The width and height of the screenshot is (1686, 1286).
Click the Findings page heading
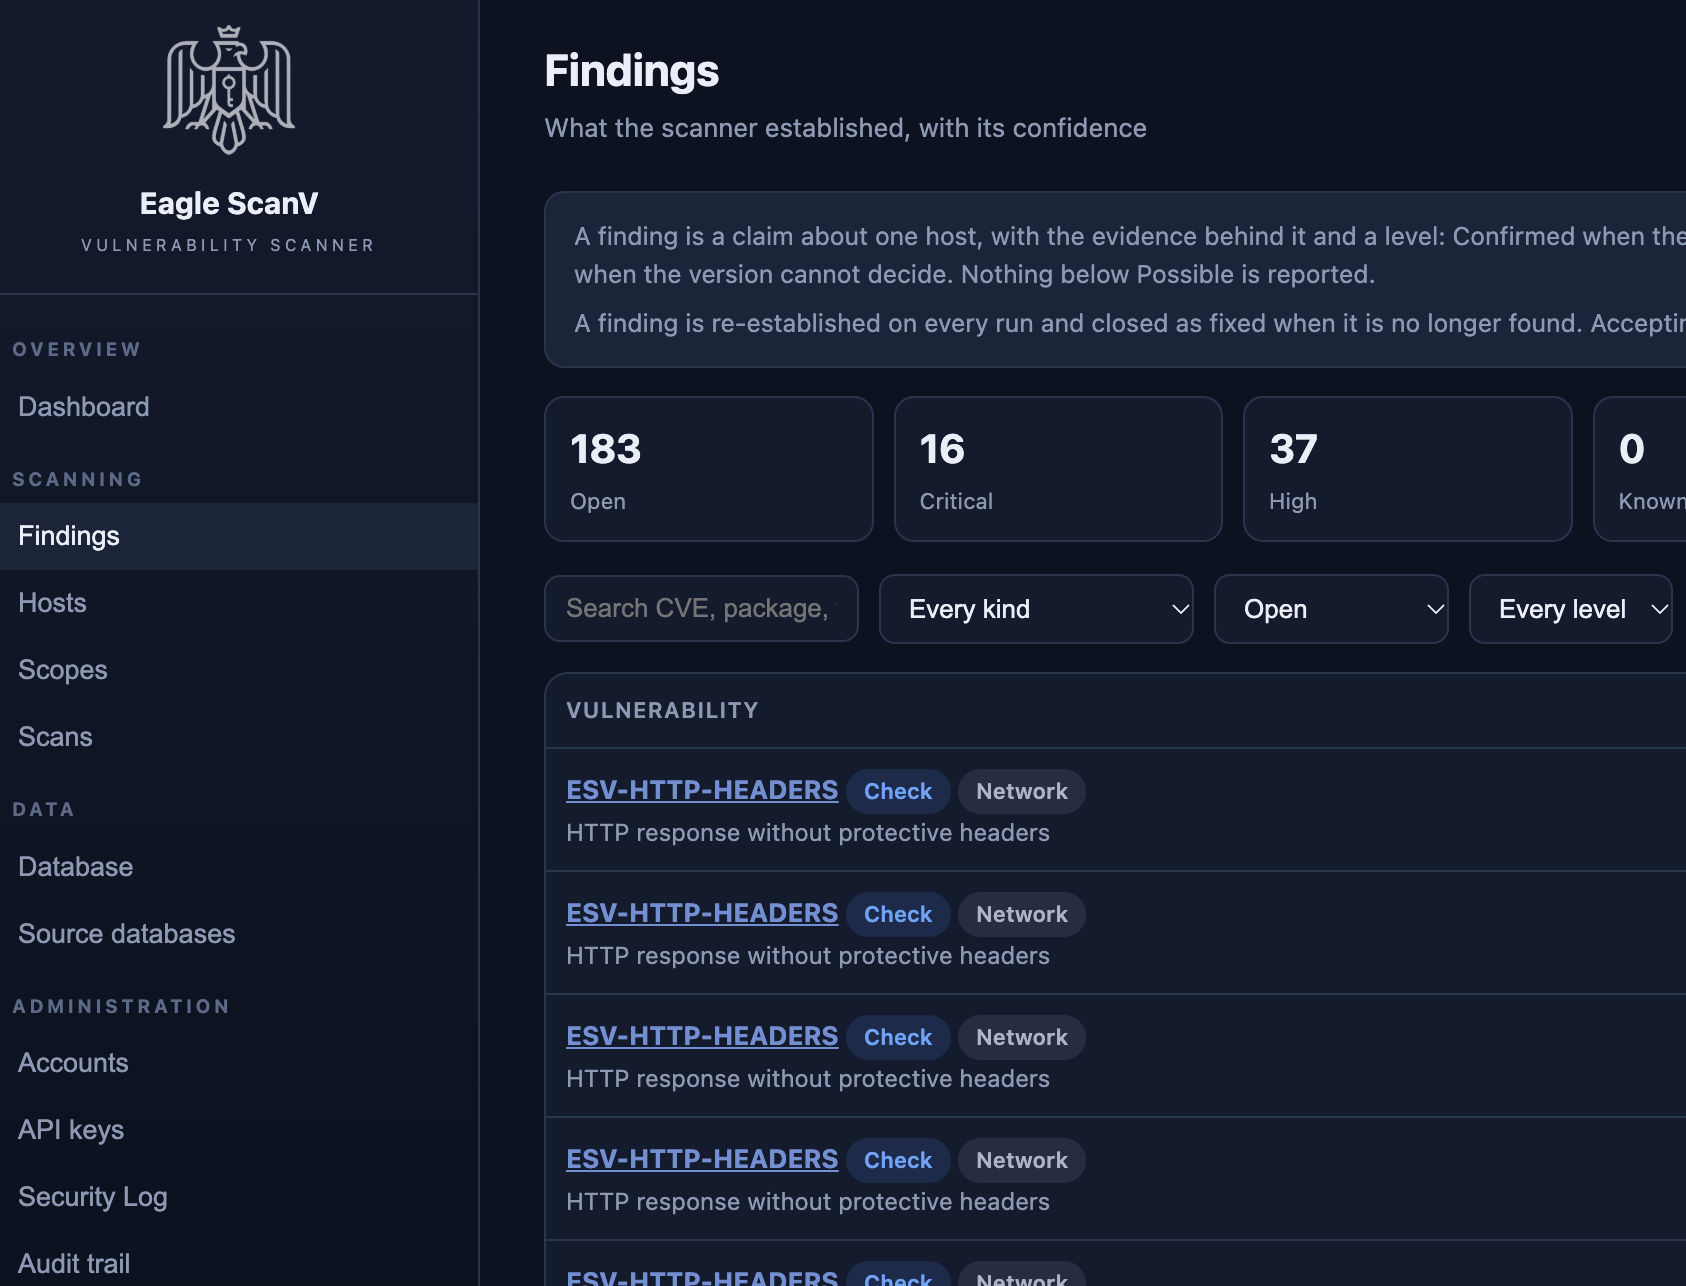point(632,71)
